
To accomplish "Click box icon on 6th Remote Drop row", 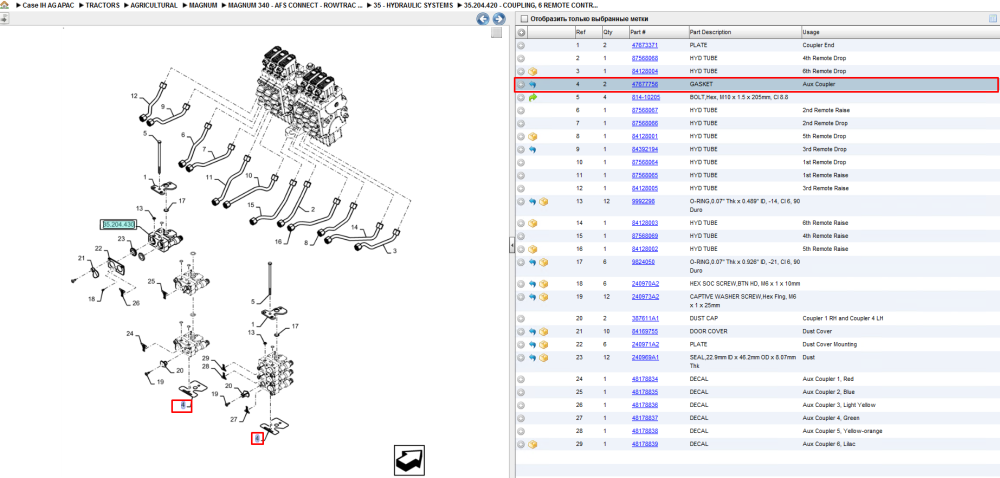I will 533,71.
